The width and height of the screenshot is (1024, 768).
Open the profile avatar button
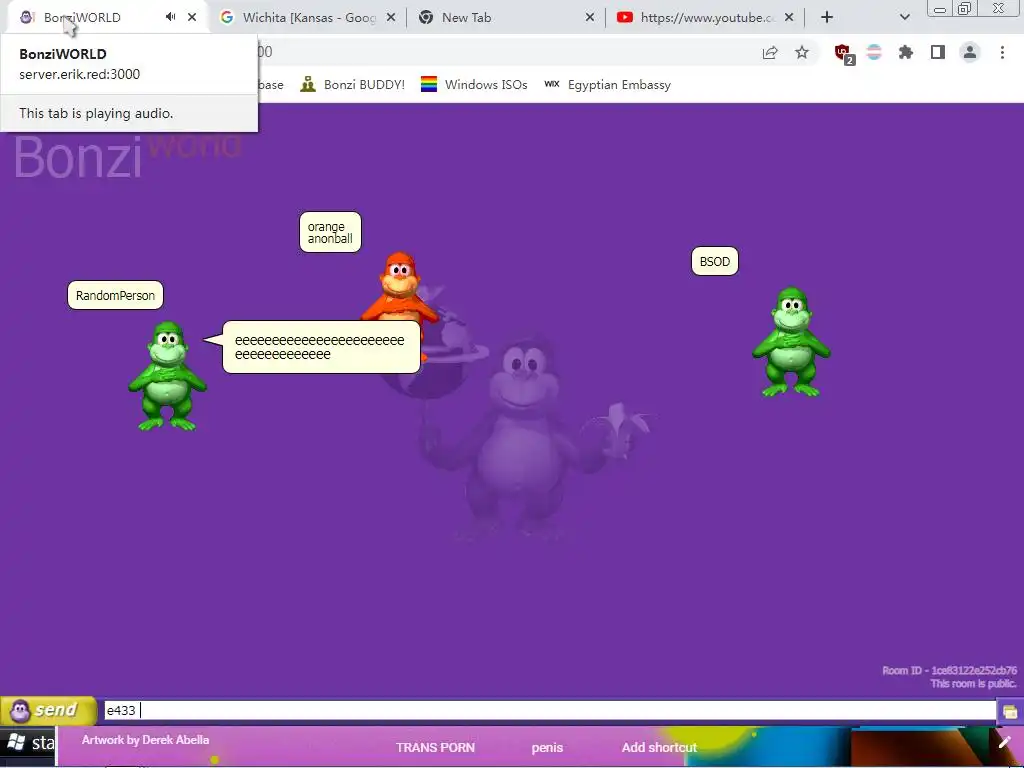click(x=970, y=52)
